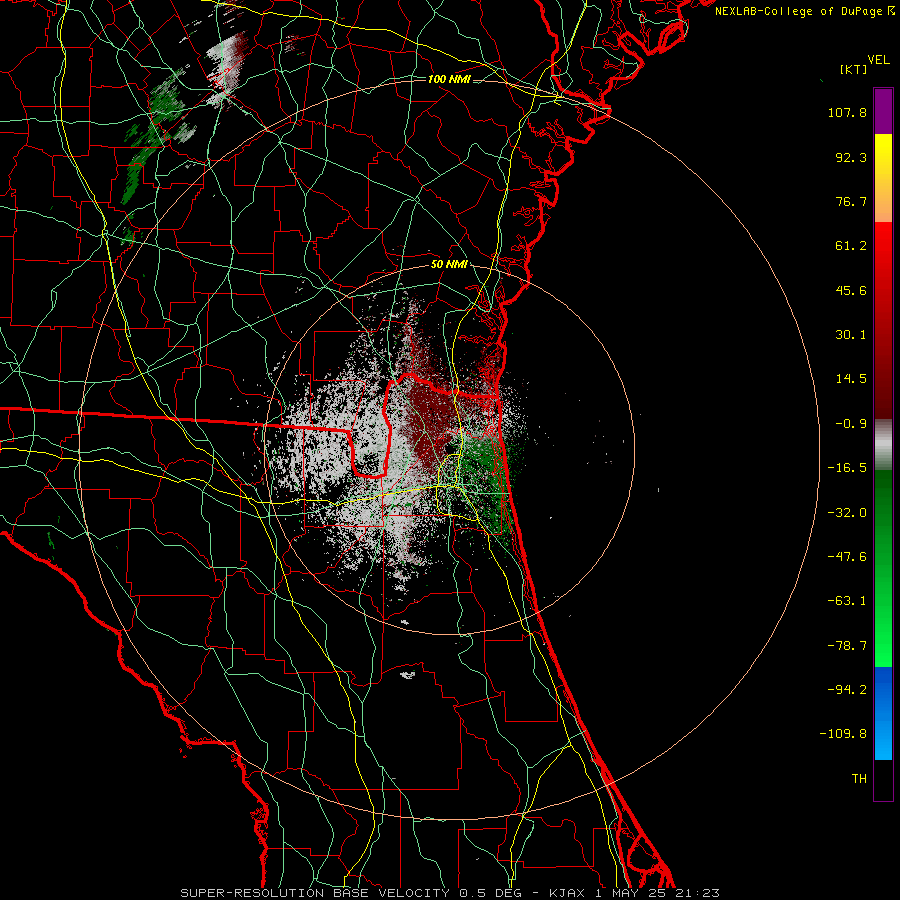Click the 30.1 velocity scale value
The height and width of the screenshot is (900, 900).
(851, 335)
